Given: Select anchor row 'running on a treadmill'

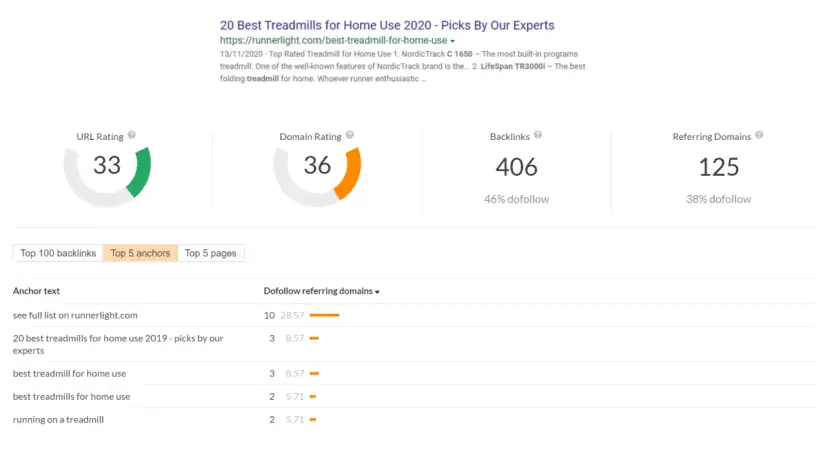Looking at the screenshot, I should 414,419.
